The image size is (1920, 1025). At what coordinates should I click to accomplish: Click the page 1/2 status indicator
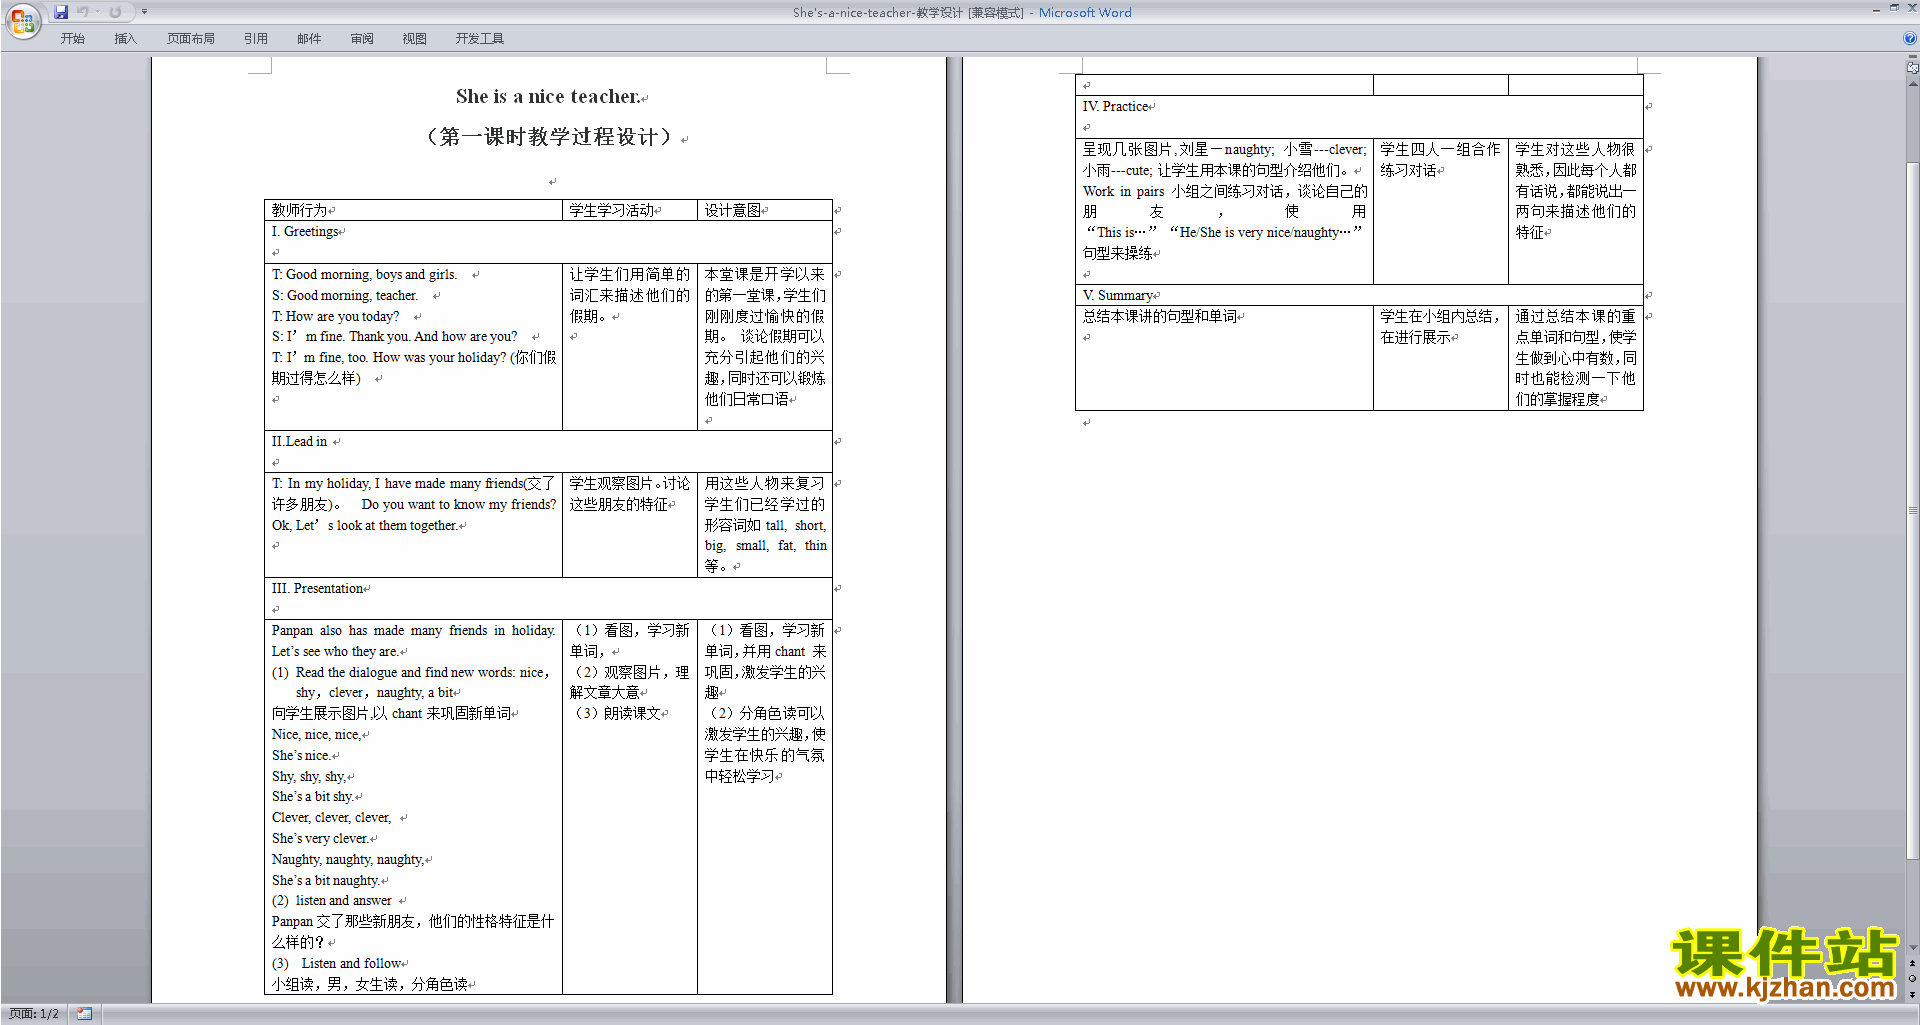(34, 1014)
